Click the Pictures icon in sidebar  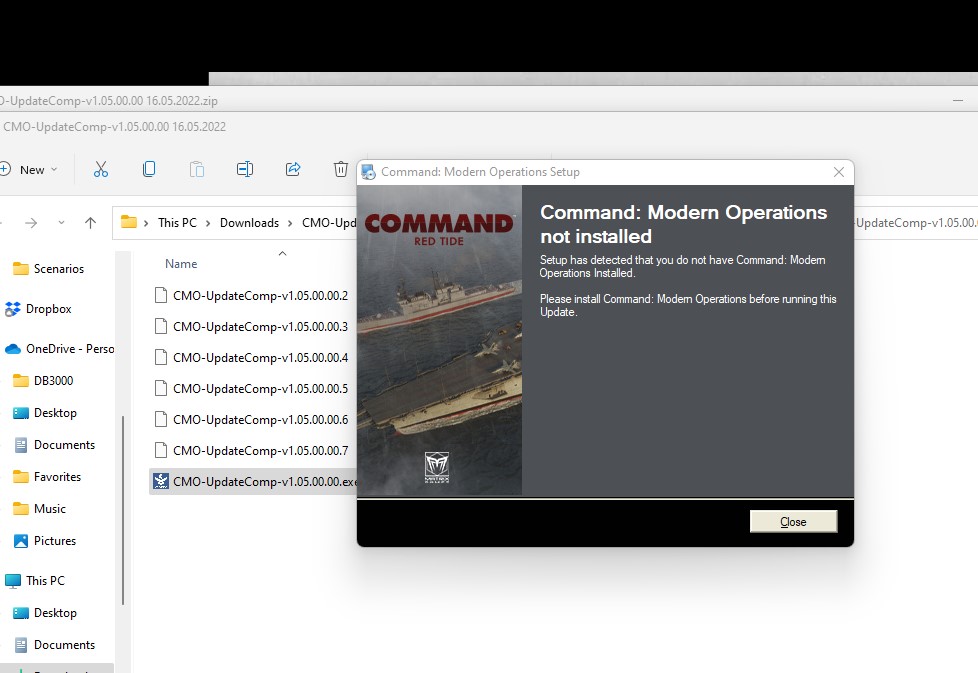[21, 541]
